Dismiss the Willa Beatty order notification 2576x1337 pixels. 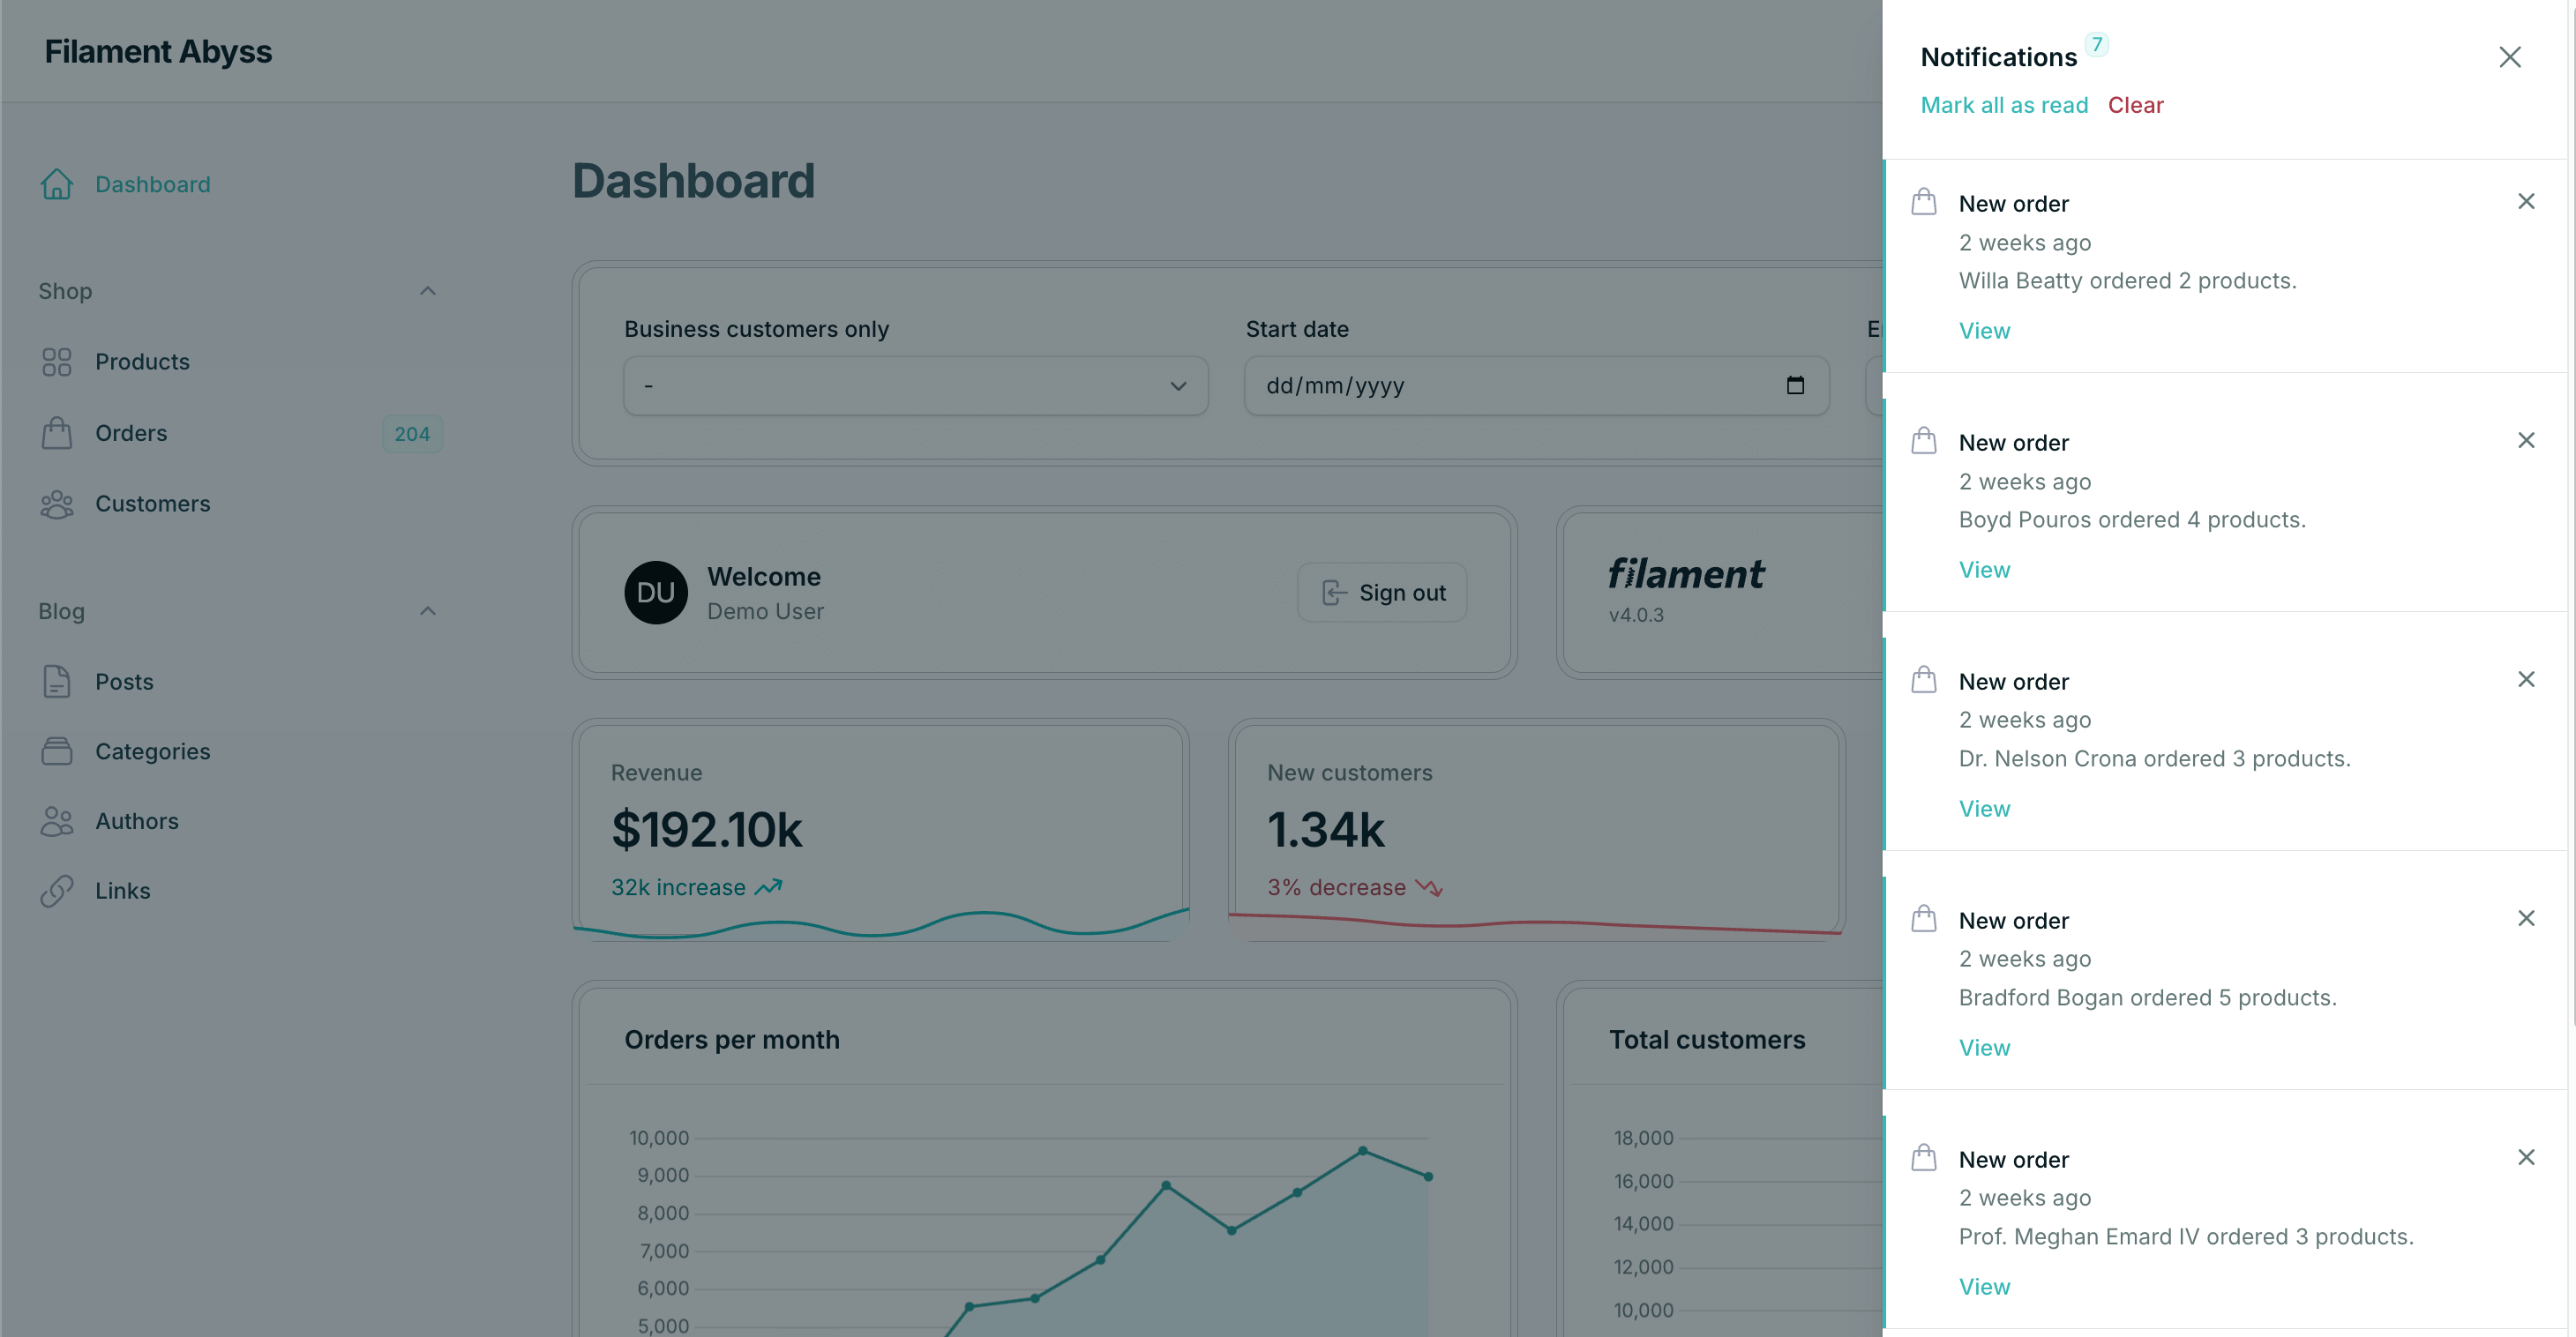2526,202
